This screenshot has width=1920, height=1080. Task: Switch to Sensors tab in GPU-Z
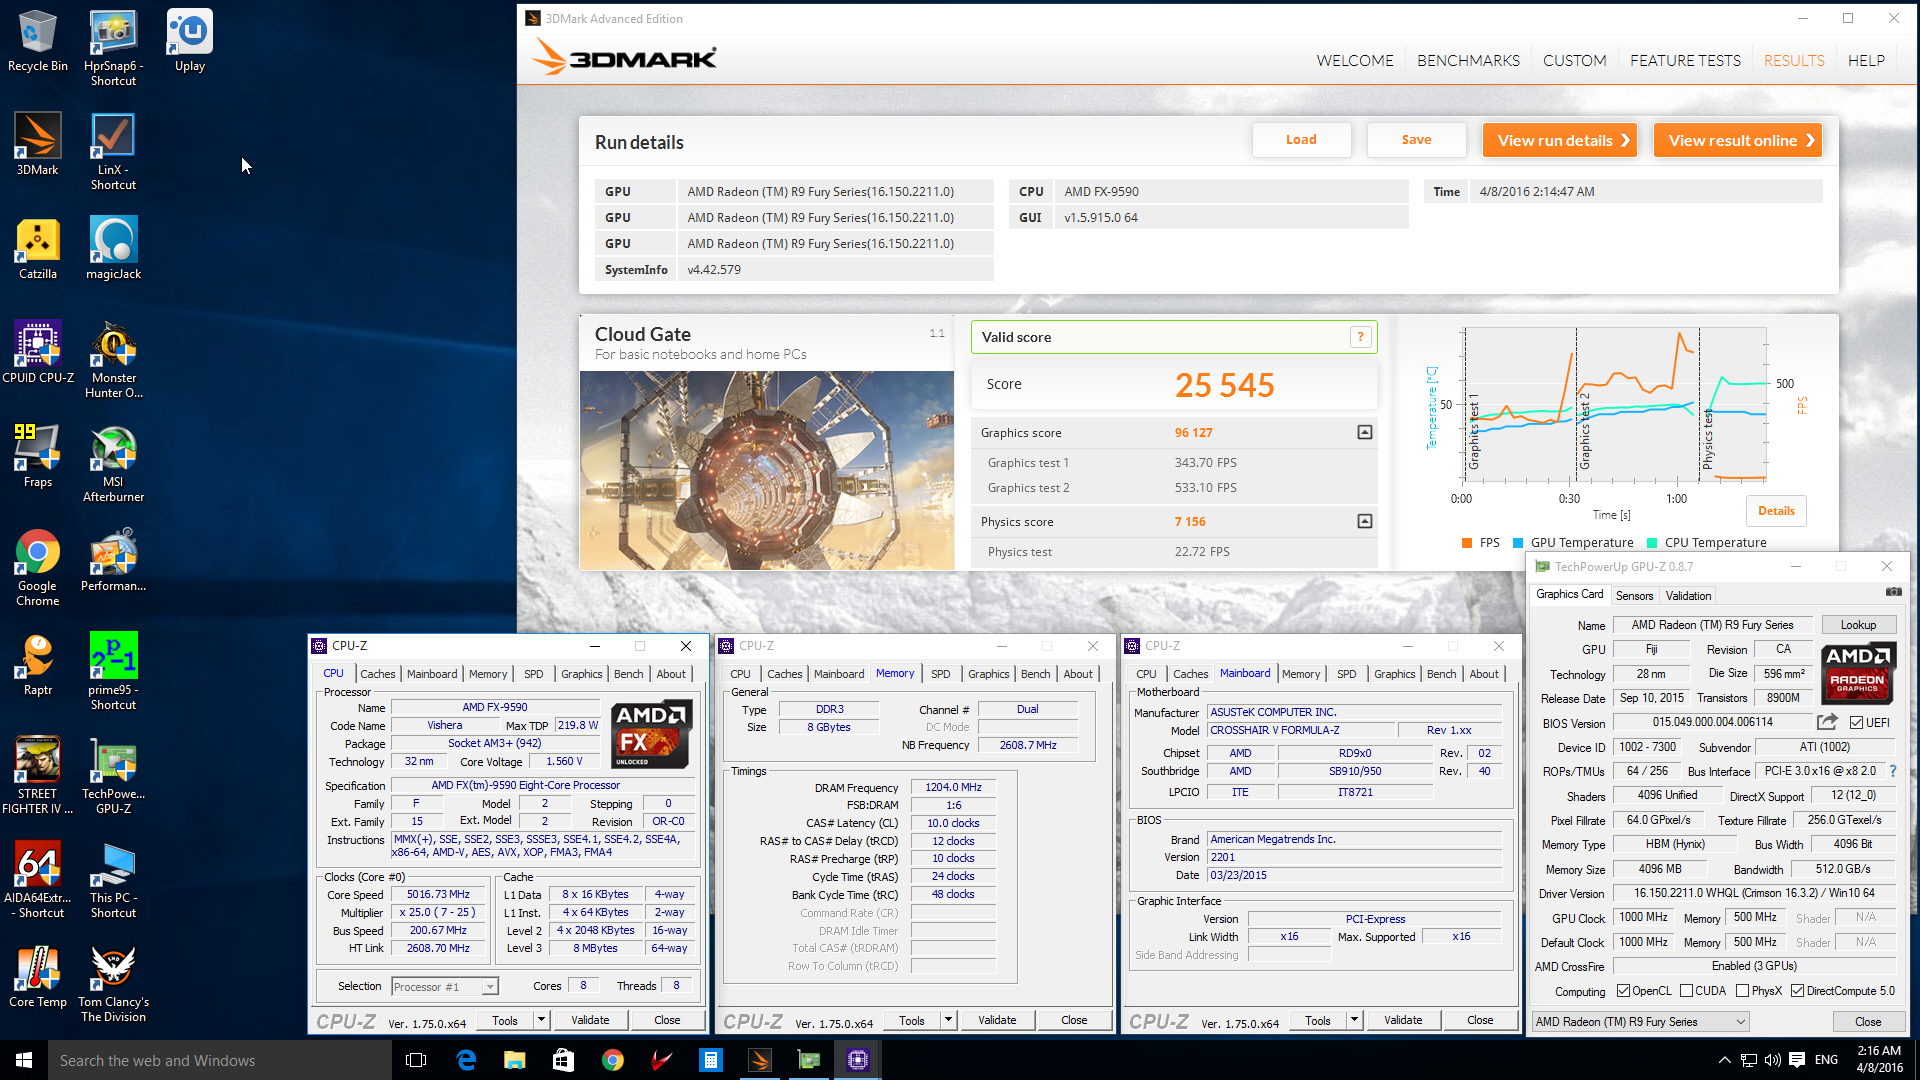[x=1634, y=595]
